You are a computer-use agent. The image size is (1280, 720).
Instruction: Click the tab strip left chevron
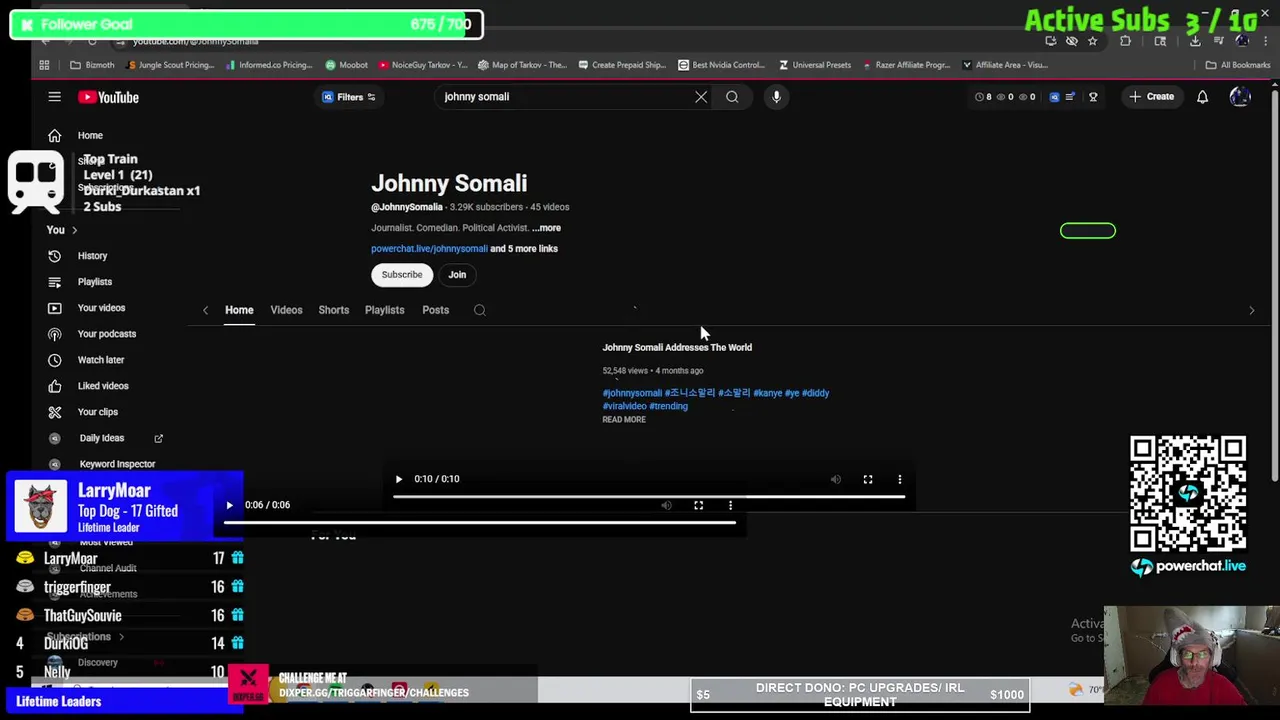[205, 310]
